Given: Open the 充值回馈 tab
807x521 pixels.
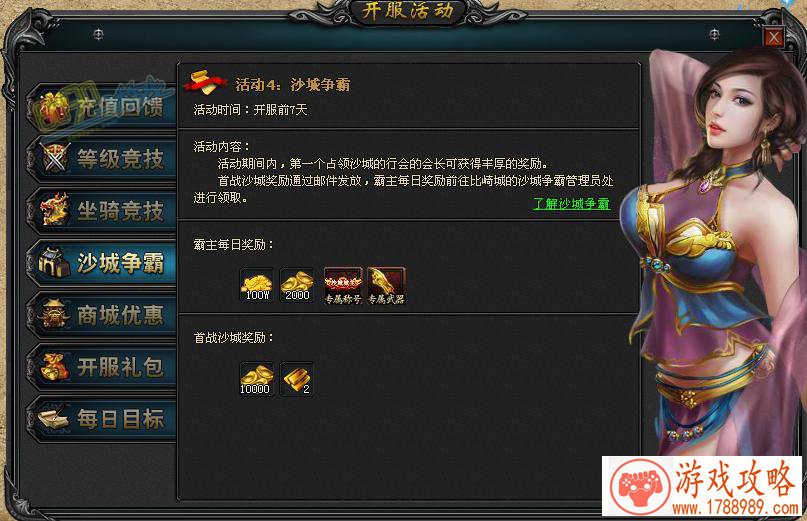Looking at the screenshot, I should pyautogui.click(x=102, y=108).
